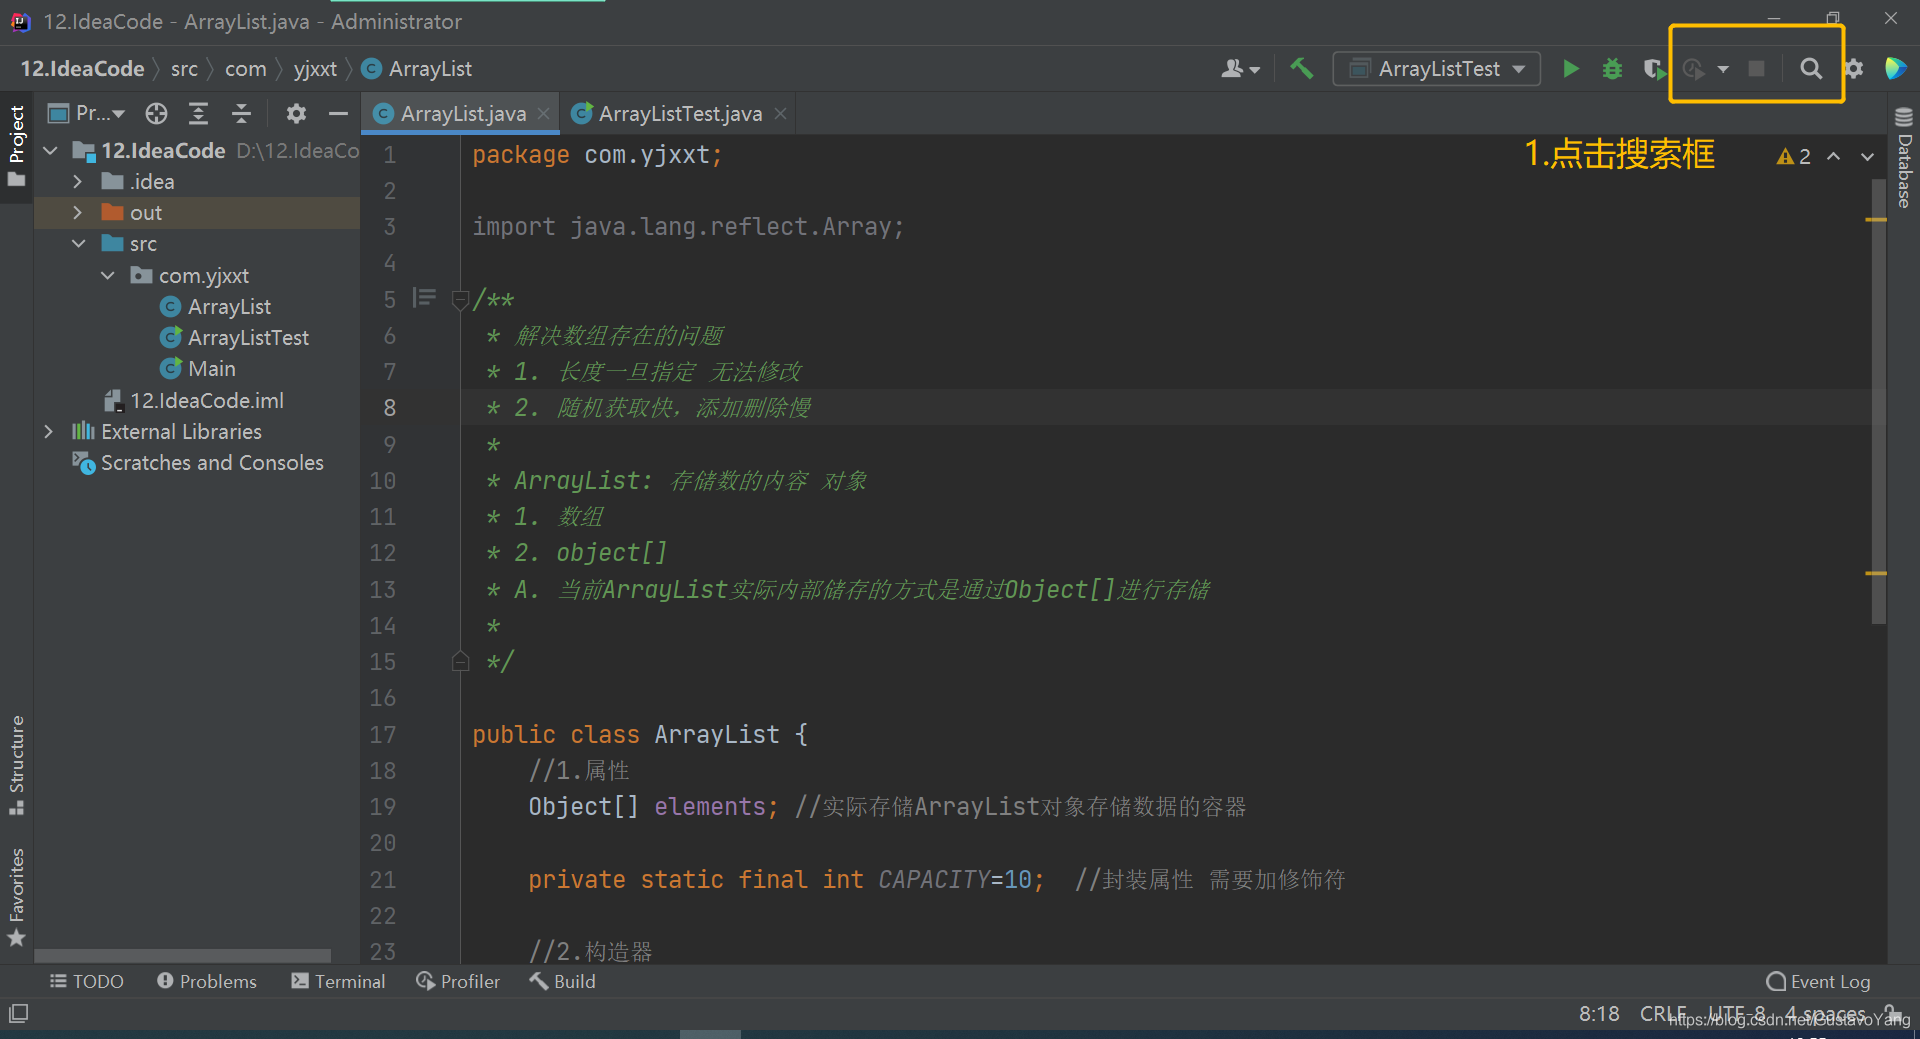This screenshot has height=1039, width=1920.
Task: Click Collapse All in Project panel
Action: pos(241,113)
